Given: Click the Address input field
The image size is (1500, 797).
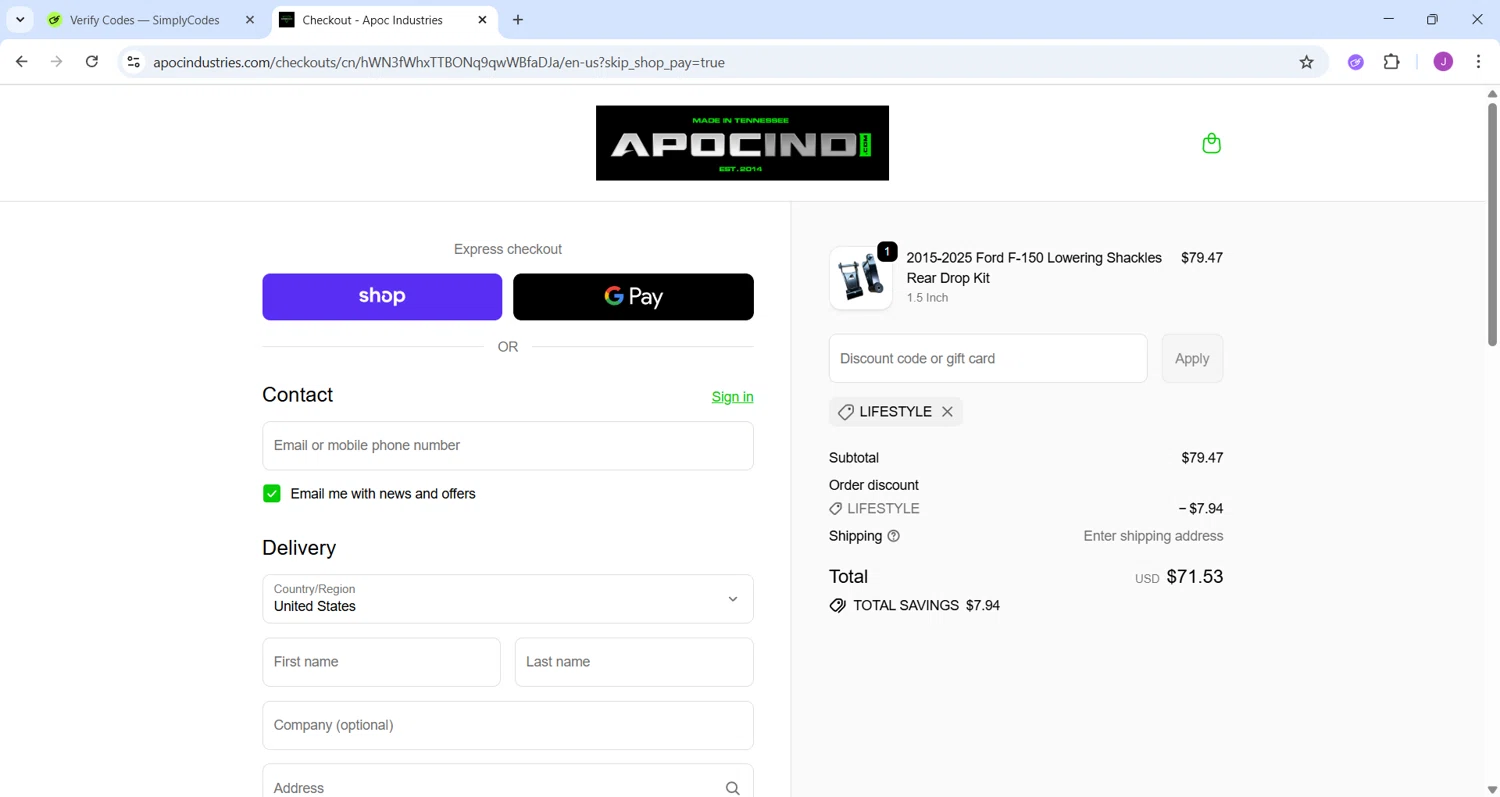Looking at the screenshot, I should [508, 782].
